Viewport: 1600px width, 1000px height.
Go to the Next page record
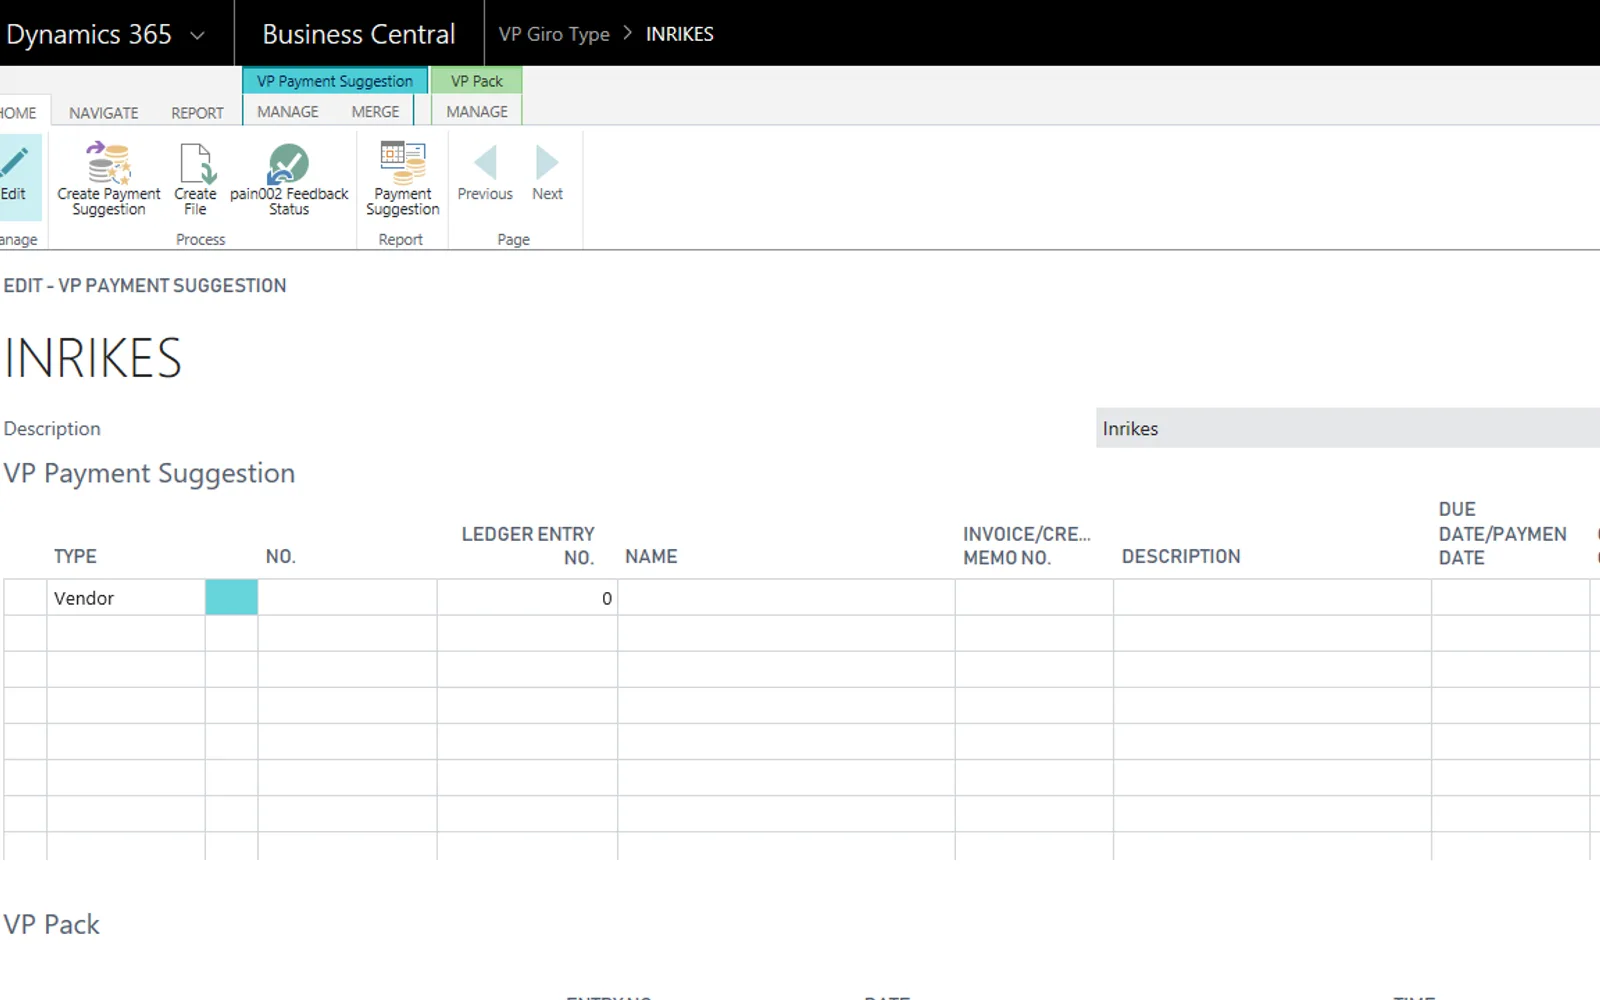coord(547,173)
